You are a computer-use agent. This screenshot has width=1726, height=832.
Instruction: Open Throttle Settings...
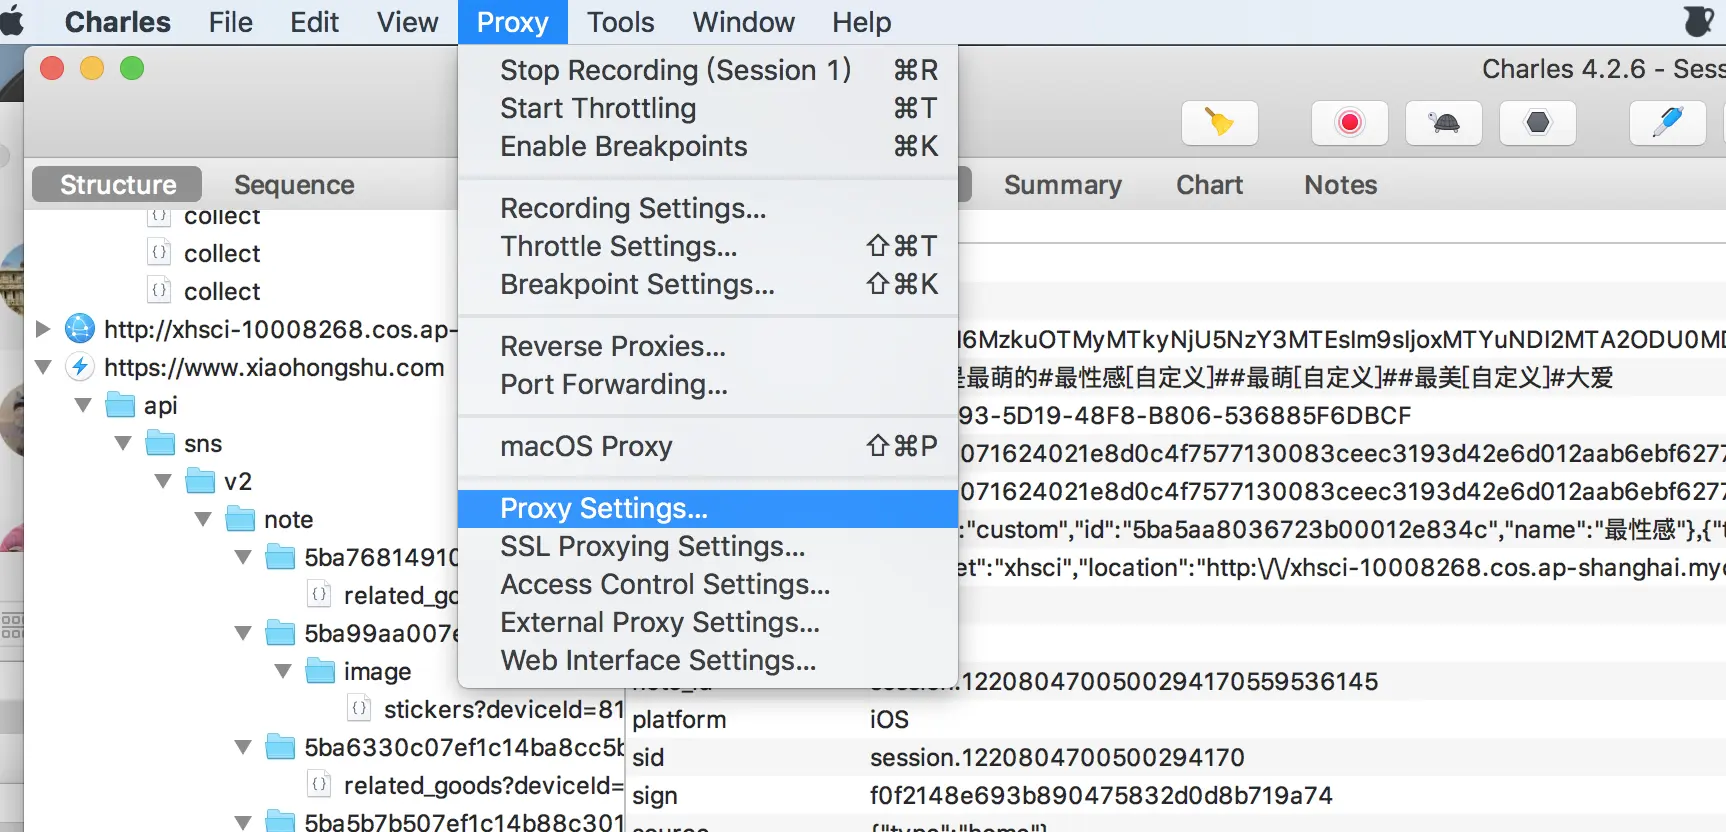point(708,247)
